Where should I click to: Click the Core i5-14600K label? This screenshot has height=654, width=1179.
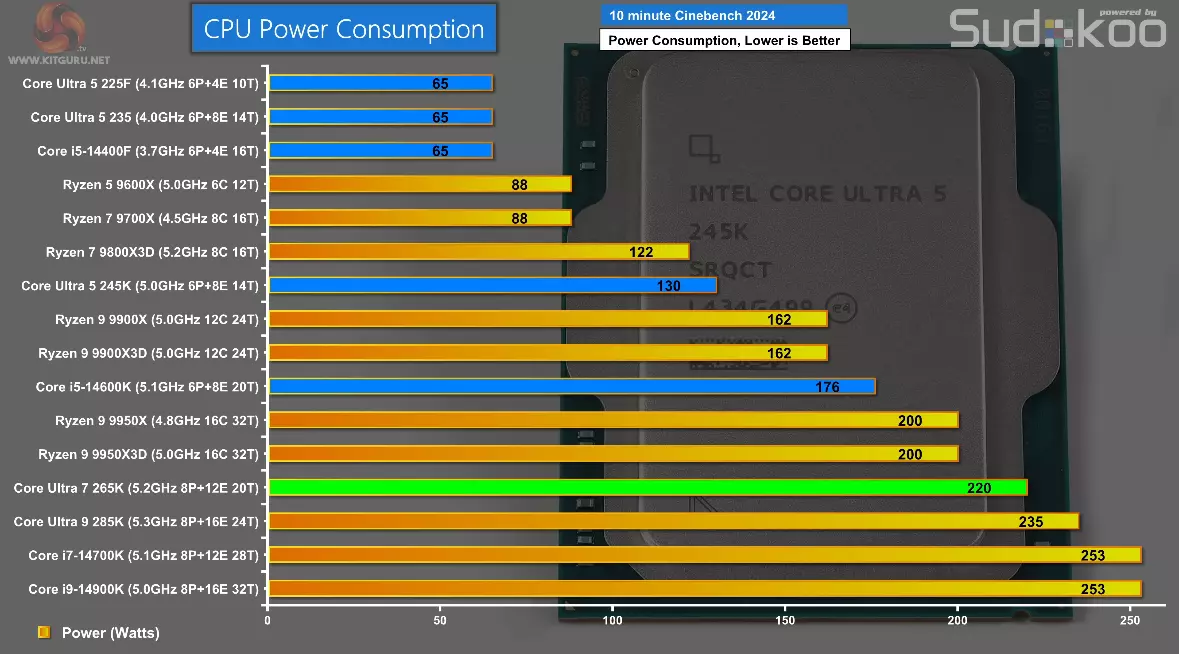tap(147, 387)
